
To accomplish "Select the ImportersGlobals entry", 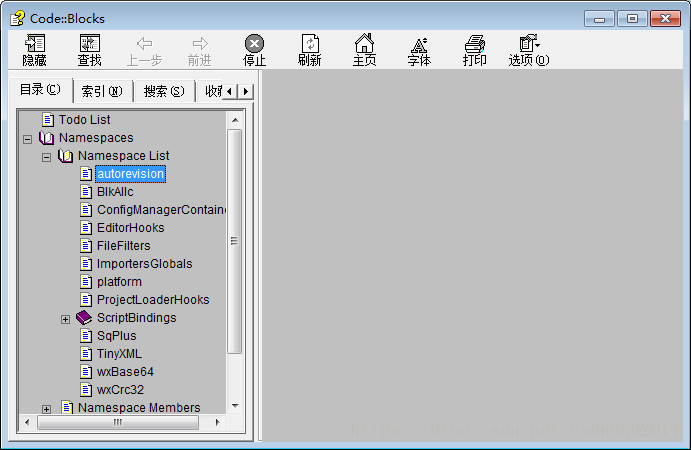I will point(145,264).
